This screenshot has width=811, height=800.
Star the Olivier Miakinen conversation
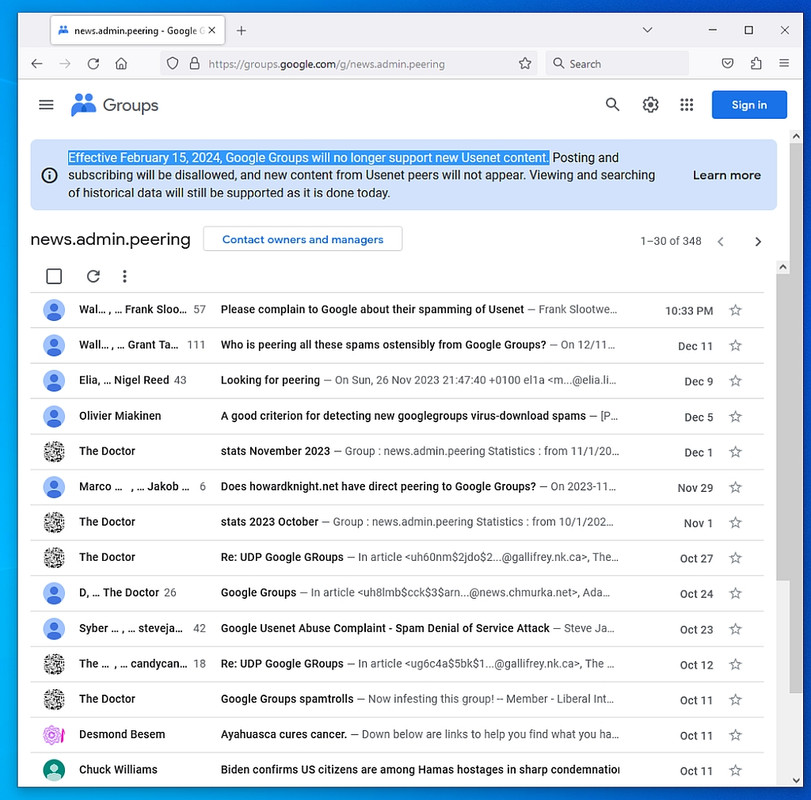735,416
